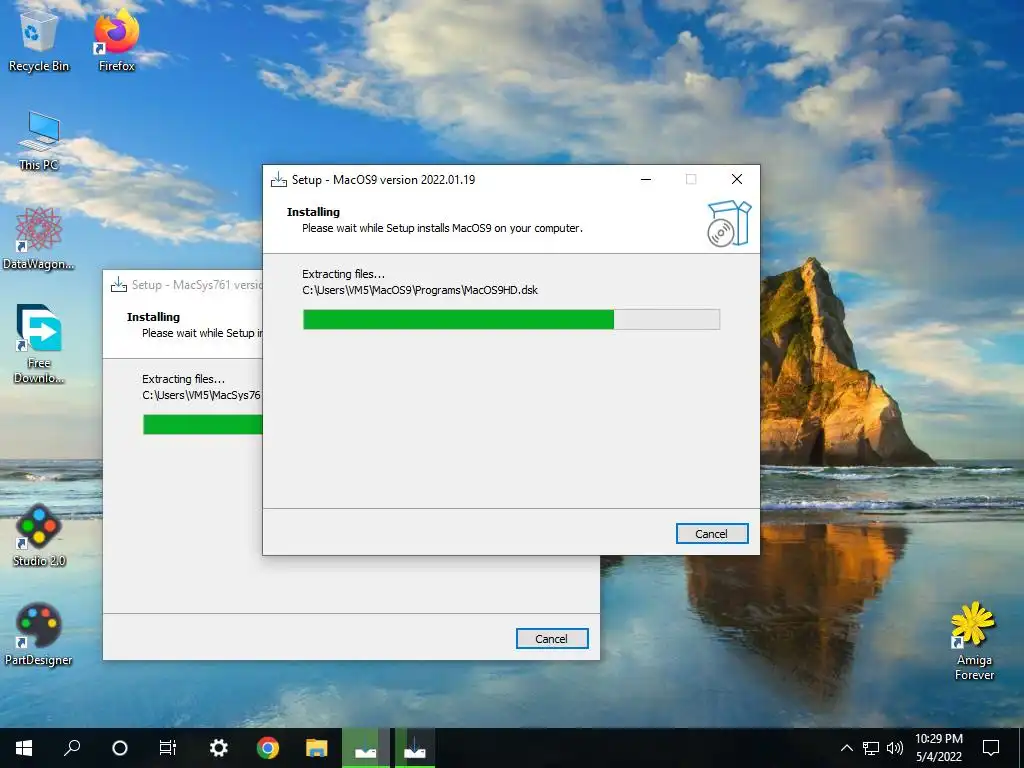Viewport: 1024px width, 768px height.
Task: Minimize the MacOS9 Setup window
Action: pyautogui.click(x=646, y=179)
